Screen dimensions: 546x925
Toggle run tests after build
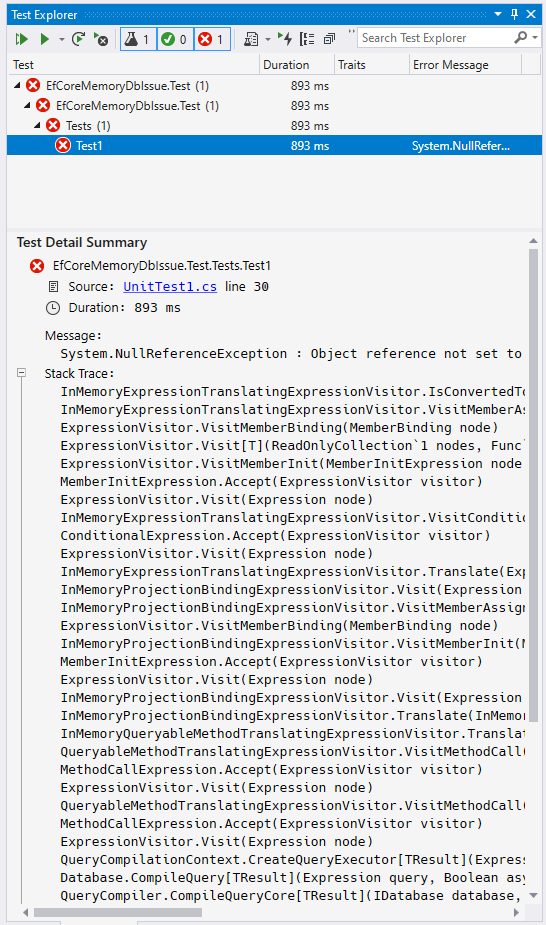285,39
